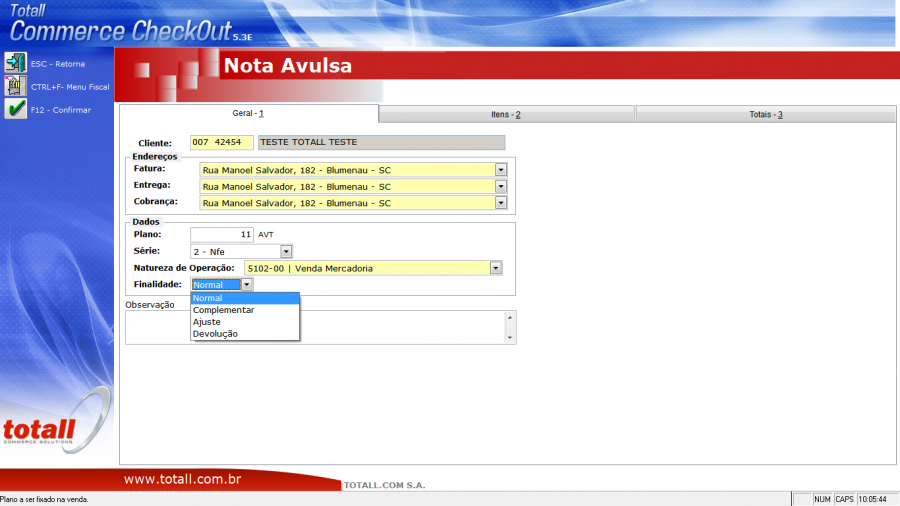Click the Observação scrollbar up arrow
Image resolution: width=900 pixels, height=506 pixels.
coord(510,317)
